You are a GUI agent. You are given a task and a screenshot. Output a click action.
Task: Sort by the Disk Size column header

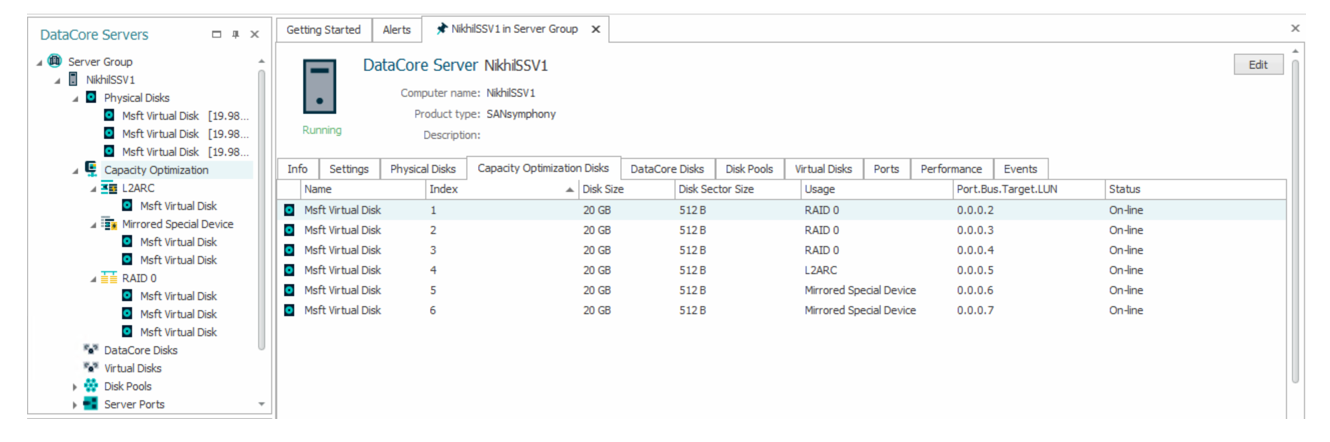(x=626, y=189)
